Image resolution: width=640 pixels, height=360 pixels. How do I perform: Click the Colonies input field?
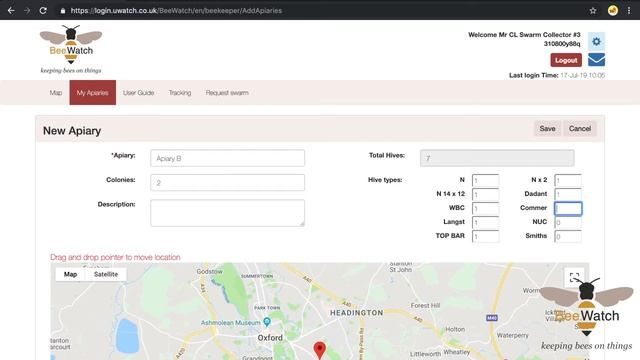coord(227,182)
